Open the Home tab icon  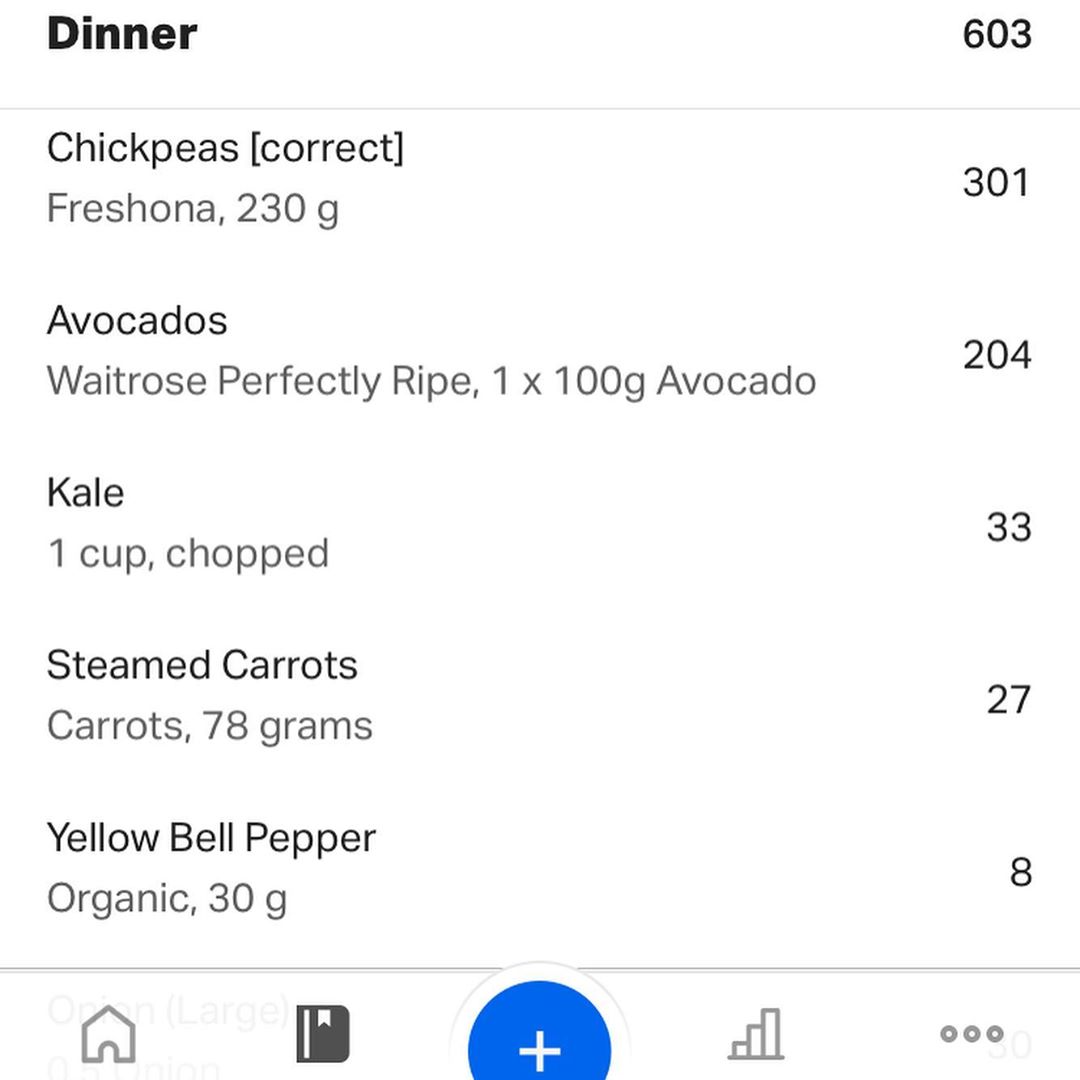pos(108,1034)
